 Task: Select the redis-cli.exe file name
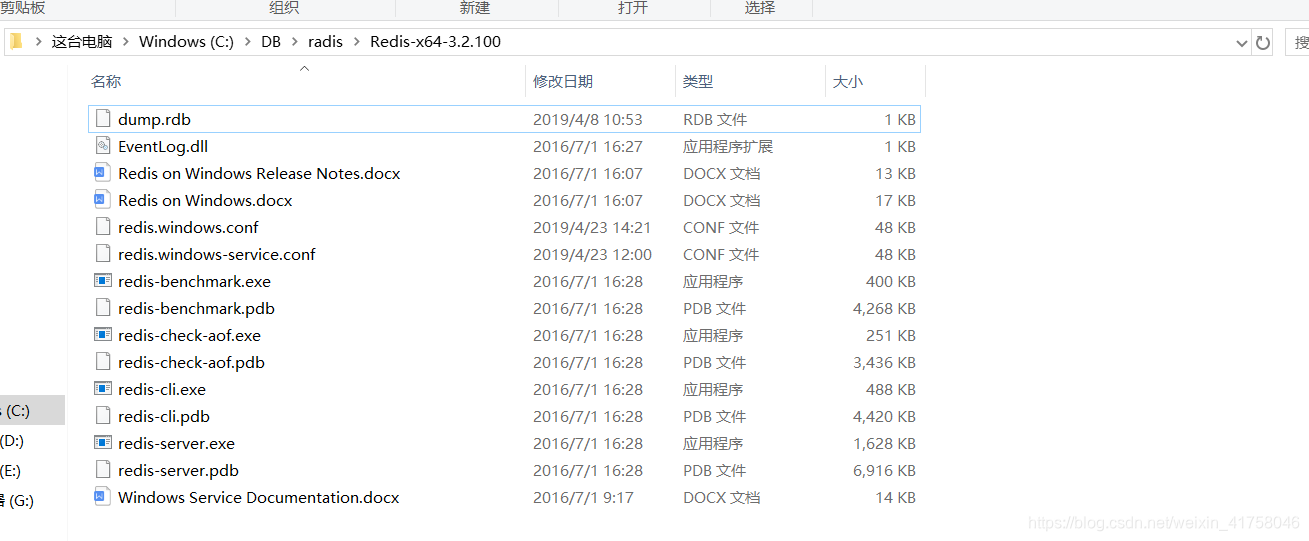click(162, 389)
